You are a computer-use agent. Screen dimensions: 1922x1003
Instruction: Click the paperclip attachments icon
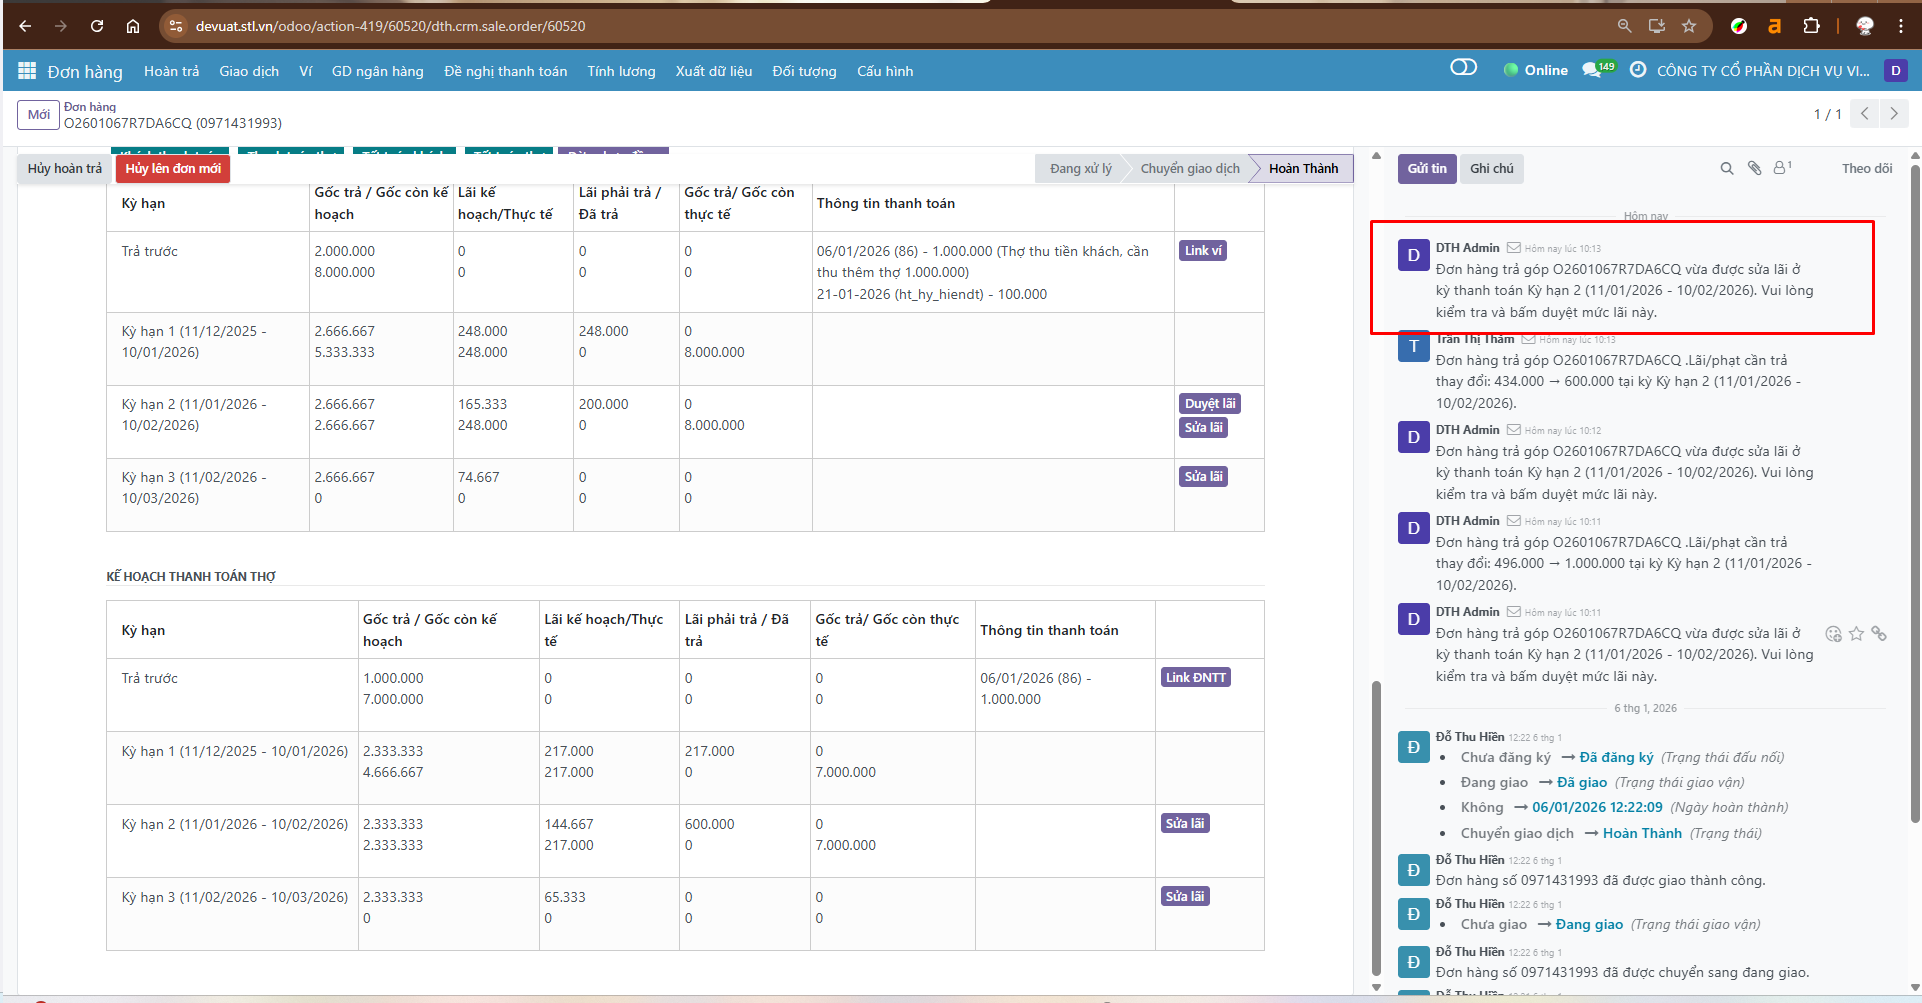click(x=1754, y=169)
